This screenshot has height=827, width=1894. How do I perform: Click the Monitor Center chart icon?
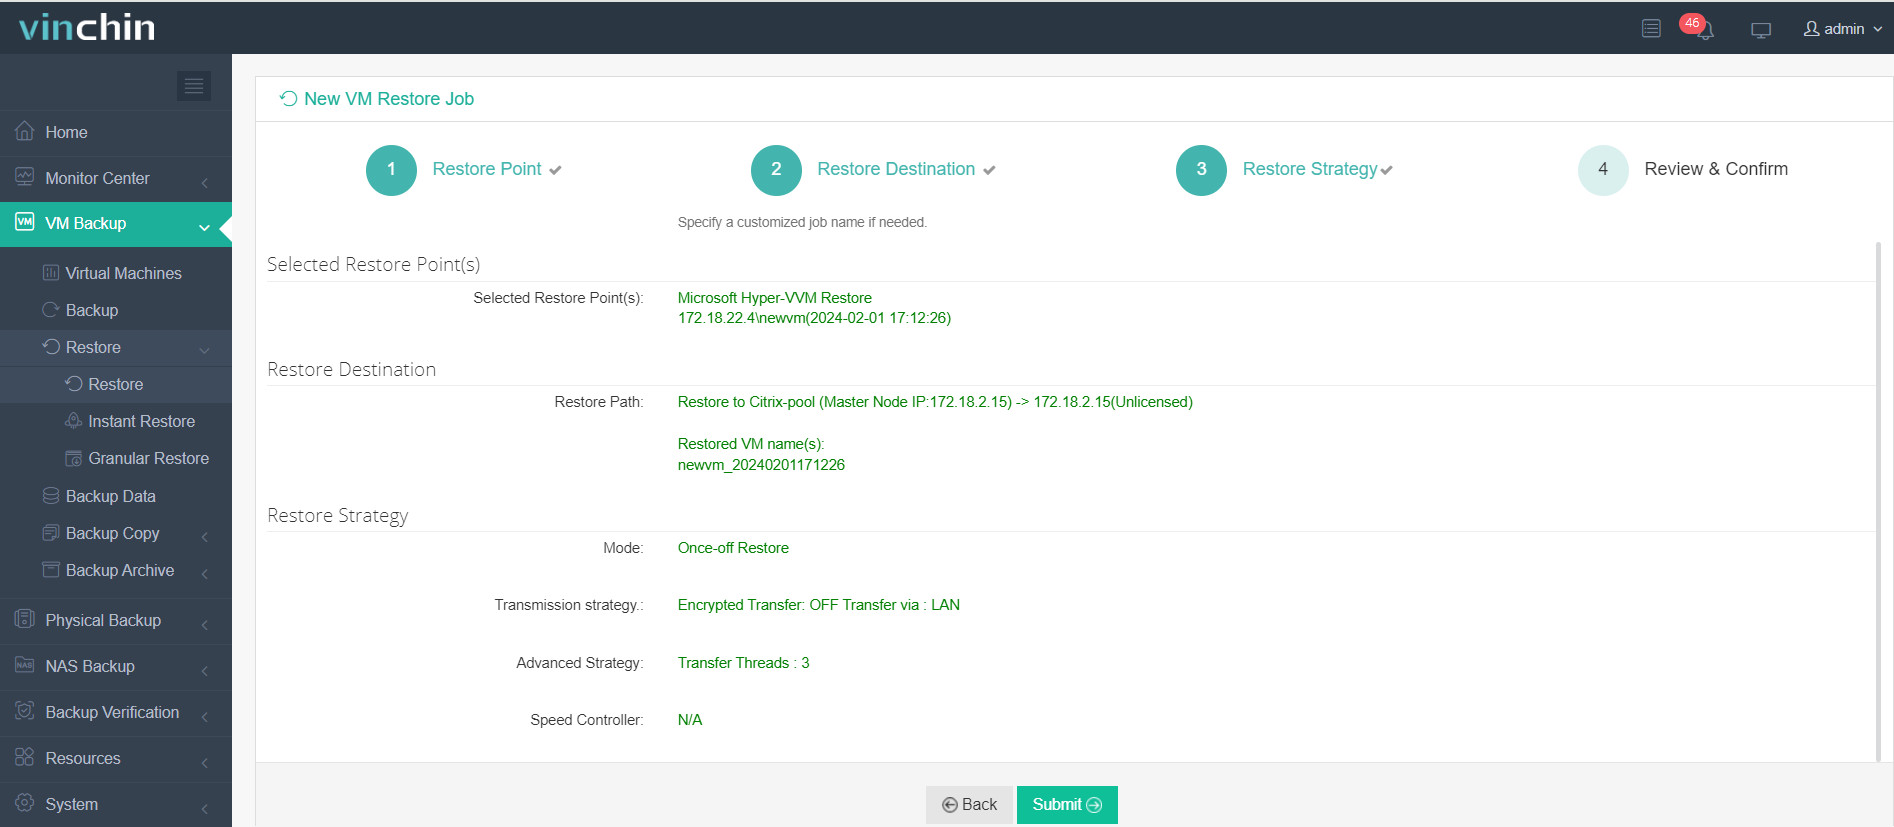pyautogui.click(x=25, y=177)
